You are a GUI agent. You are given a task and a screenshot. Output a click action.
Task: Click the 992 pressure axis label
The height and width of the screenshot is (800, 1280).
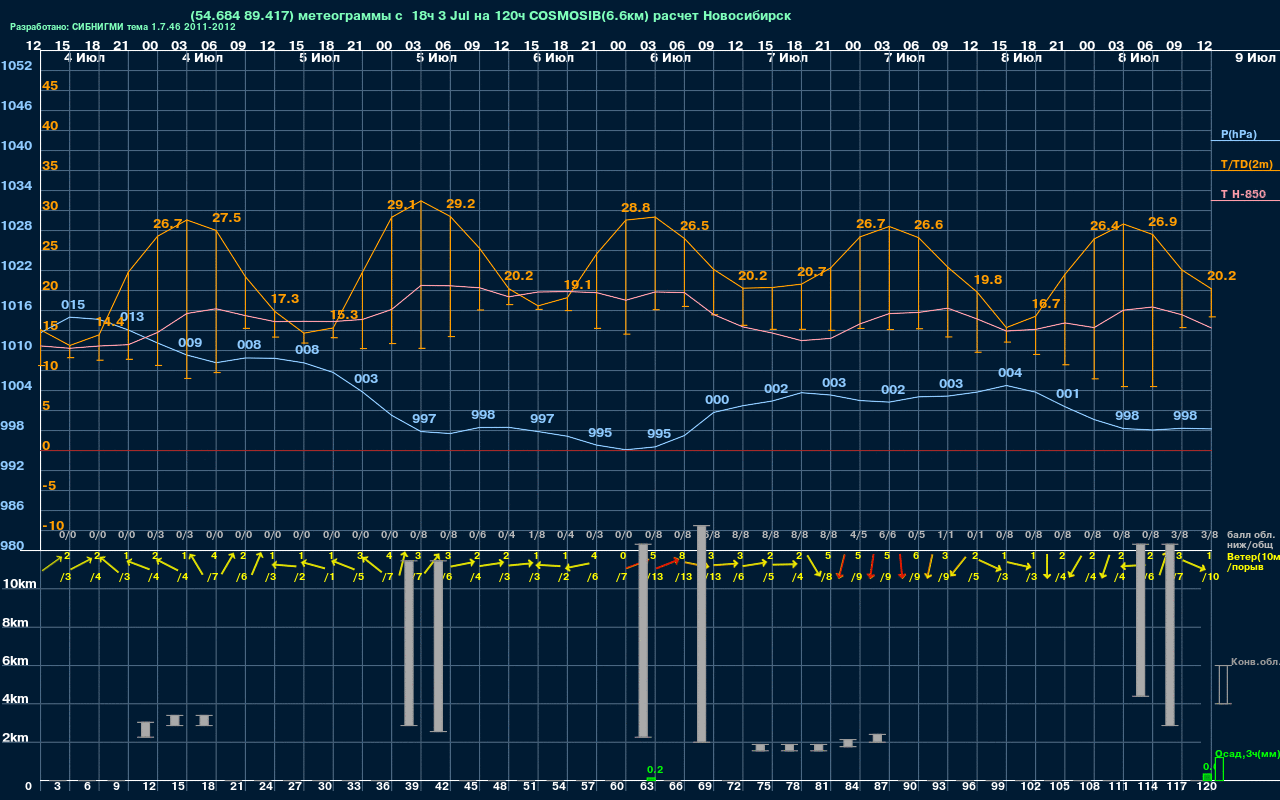(13, 465)
